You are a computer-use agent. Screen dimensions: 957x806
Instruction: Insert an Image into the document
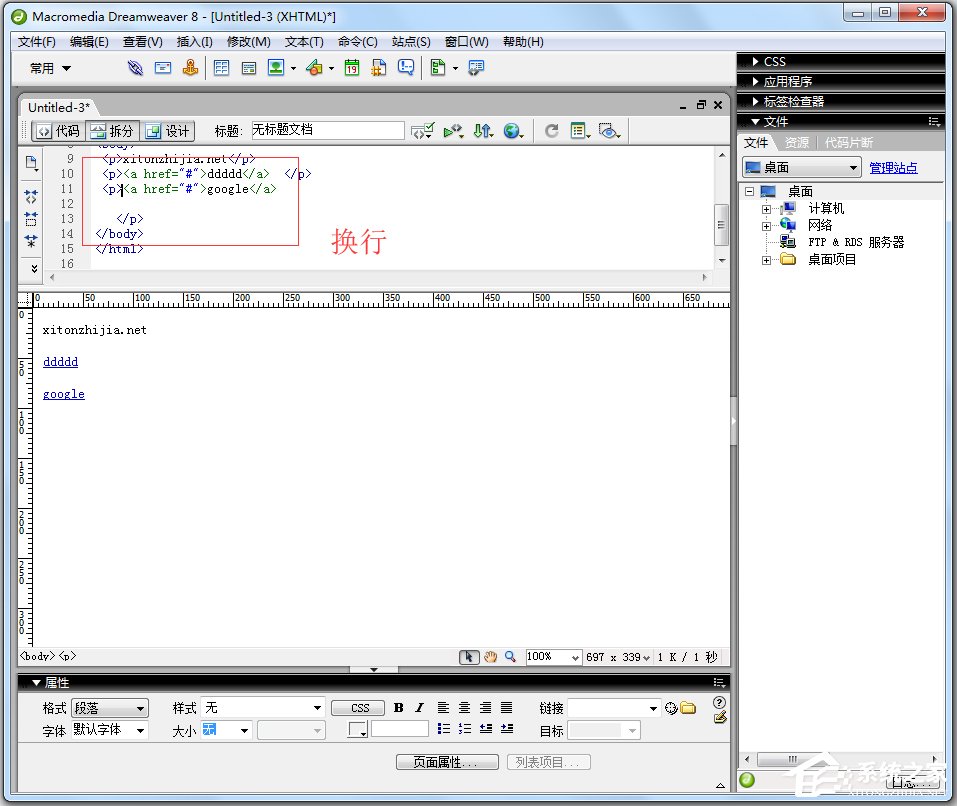(x=277, y=68)
